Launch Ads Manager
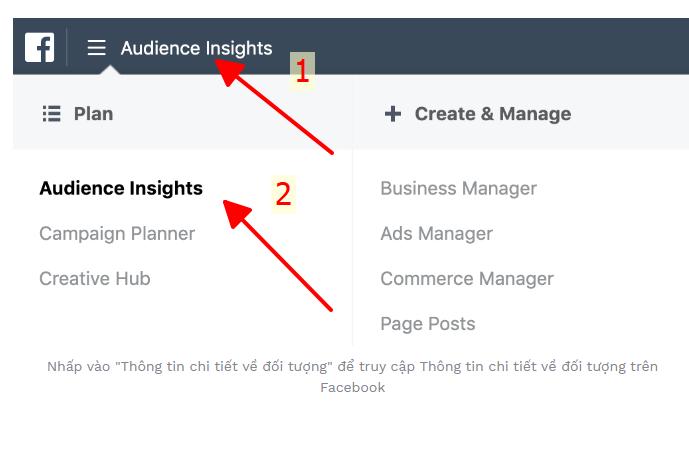 click(x=436, y=234)
